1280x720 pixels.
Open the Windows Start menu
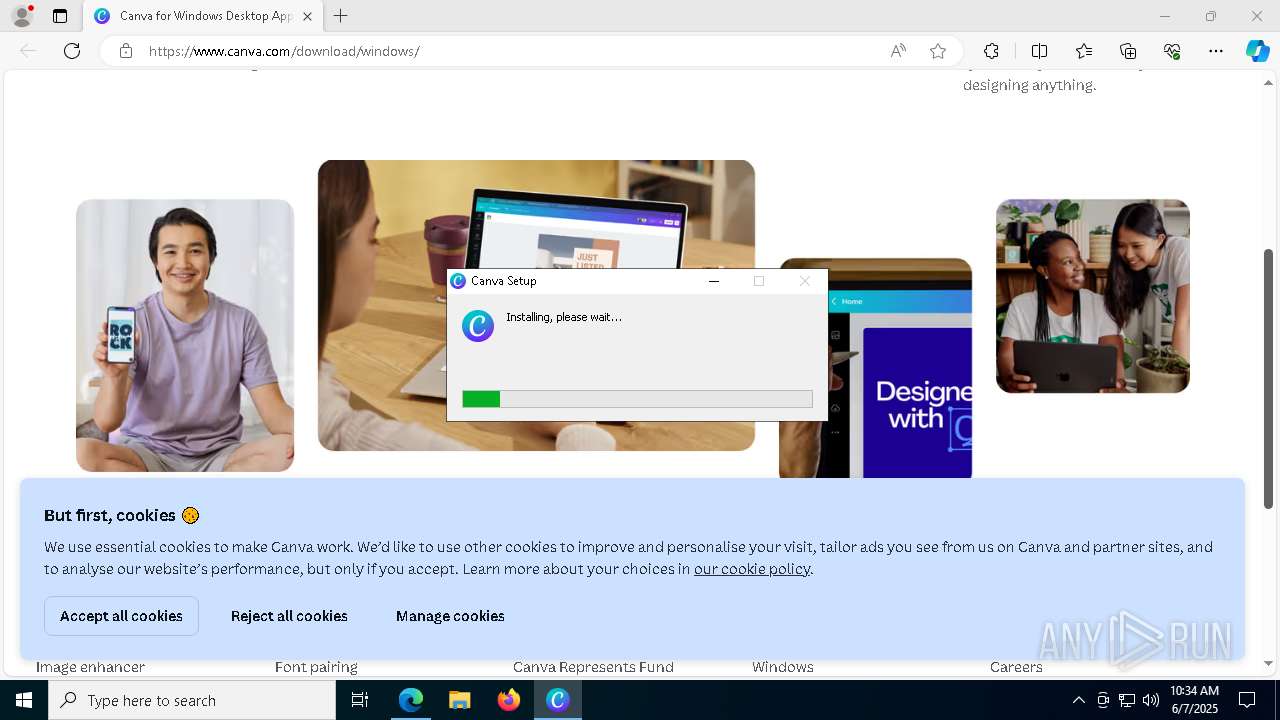tap(24, 700)
